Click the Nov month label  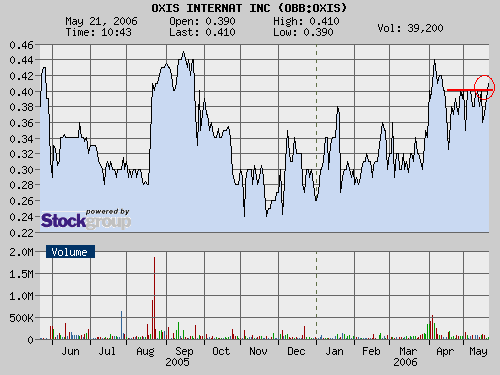click(258, 351)
